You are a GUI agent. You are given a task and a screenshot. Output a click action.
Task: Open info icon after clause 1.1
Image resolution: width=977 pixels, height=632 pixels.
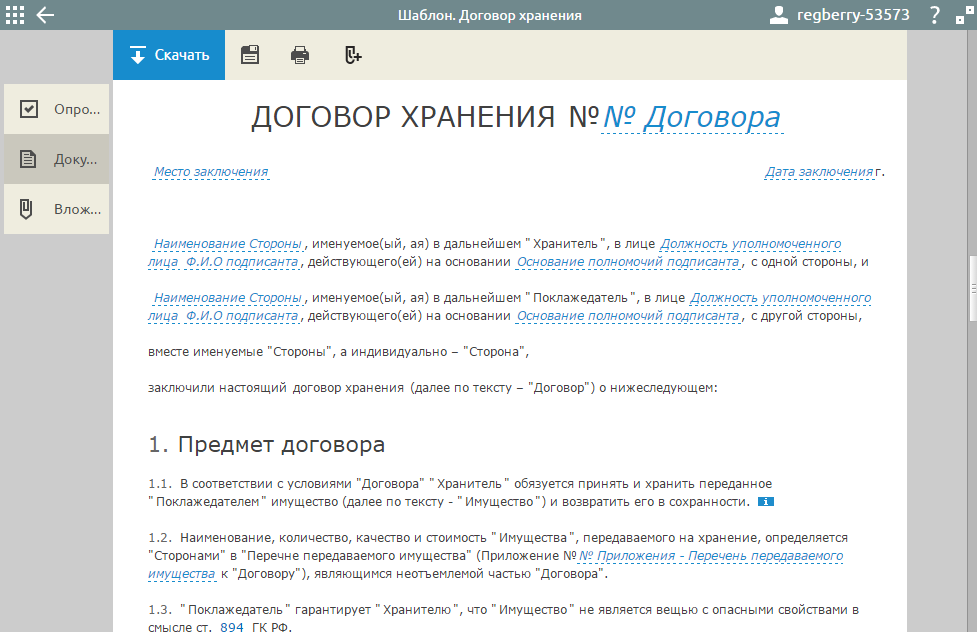click(x=766, y=502)
